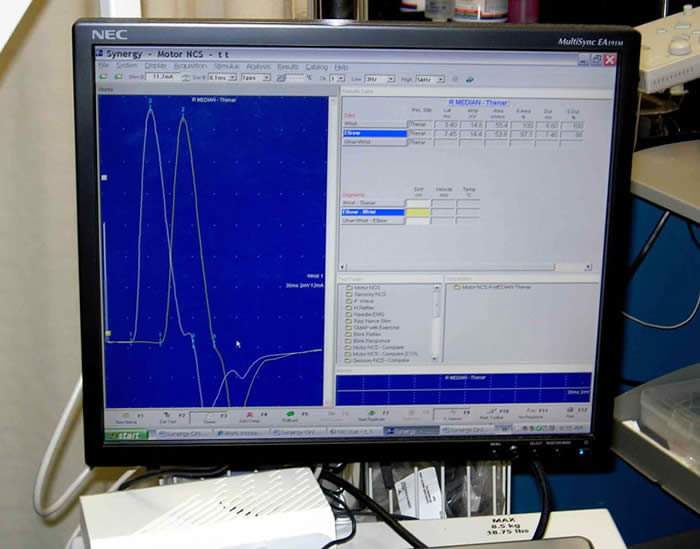Click right arrow of results horizontal scrollbar
Image resolution: width=700 pixels, height=549 pixels.
588,267
